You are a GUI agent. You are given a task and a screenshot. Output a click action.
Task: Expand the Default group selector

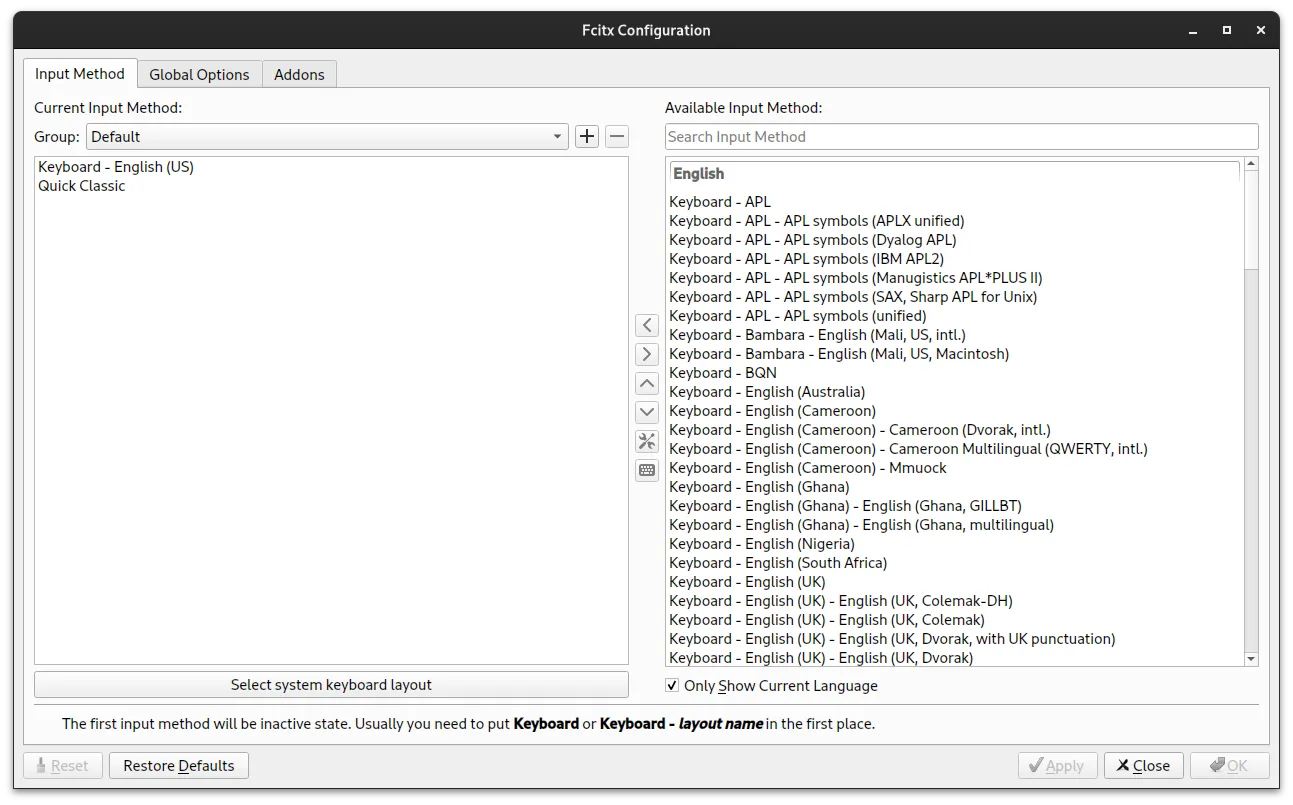click(x=556, y=136)
